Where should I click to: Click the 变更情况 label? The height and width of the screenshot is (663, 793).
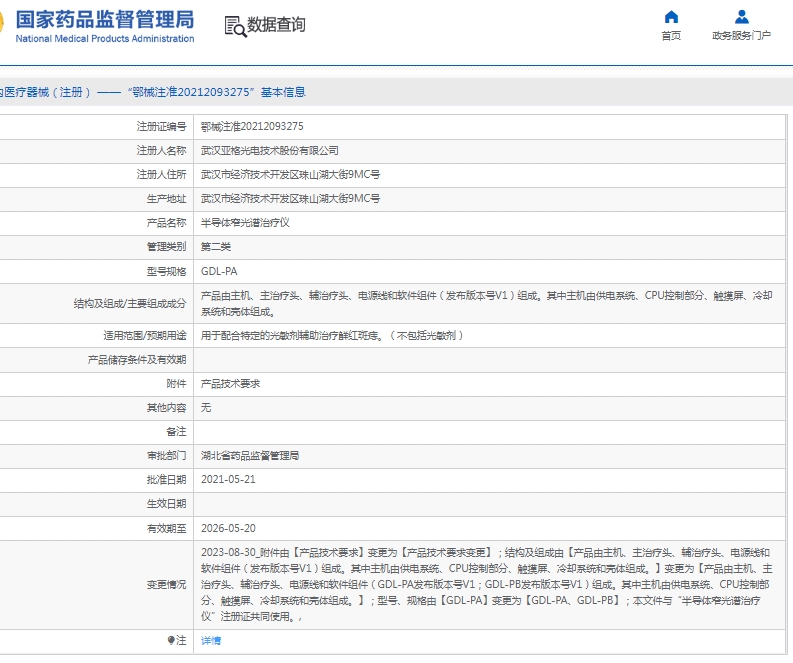coord(166,585)
